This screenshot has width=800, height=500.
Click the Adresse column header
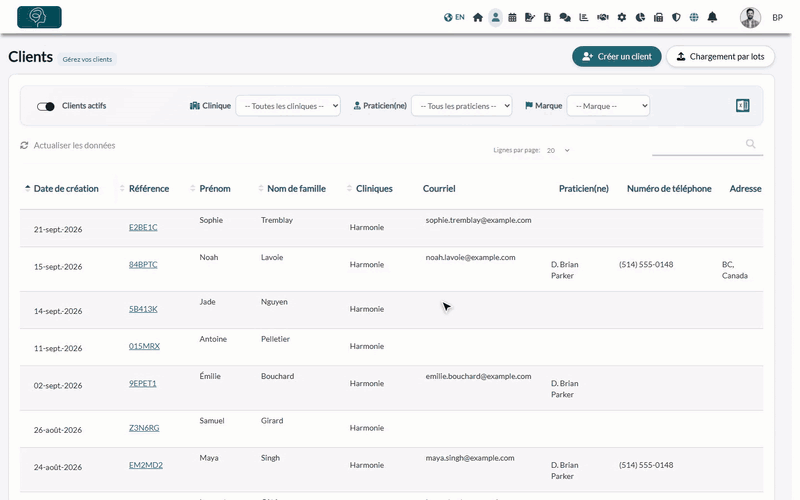(x=745, y=189)
